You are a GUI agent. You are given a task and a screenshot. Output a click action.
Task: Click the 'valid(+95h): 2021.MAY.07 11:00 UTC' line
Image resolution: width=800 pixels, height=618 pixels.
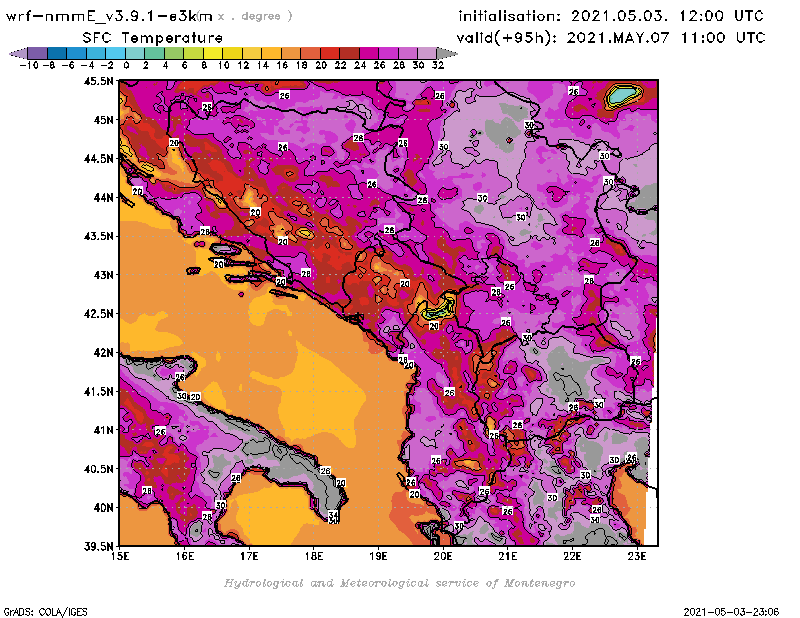click(611, 38)
